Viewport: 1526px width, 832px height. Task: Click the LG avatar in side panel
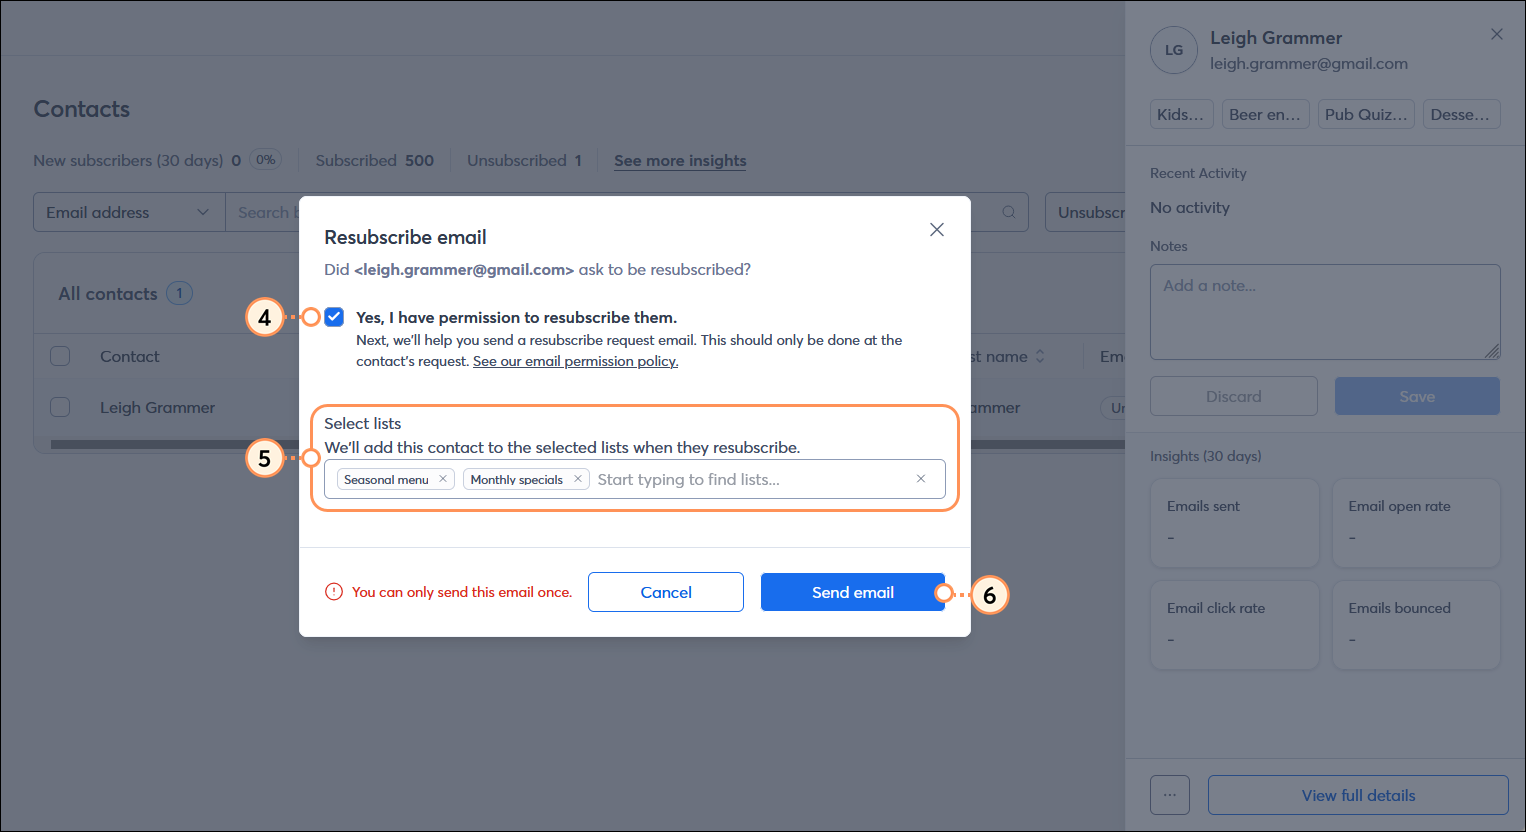1174,50
